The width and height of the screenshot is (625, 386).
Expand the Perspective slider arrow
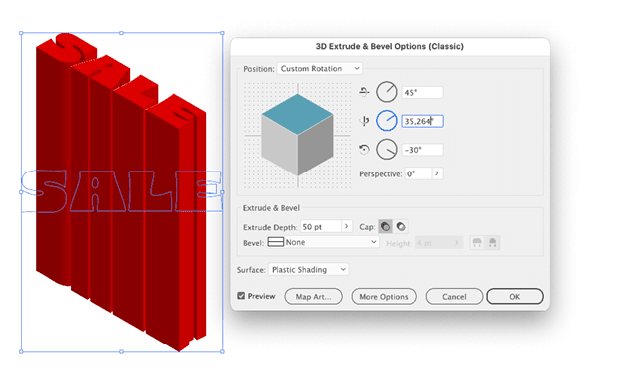437,173
